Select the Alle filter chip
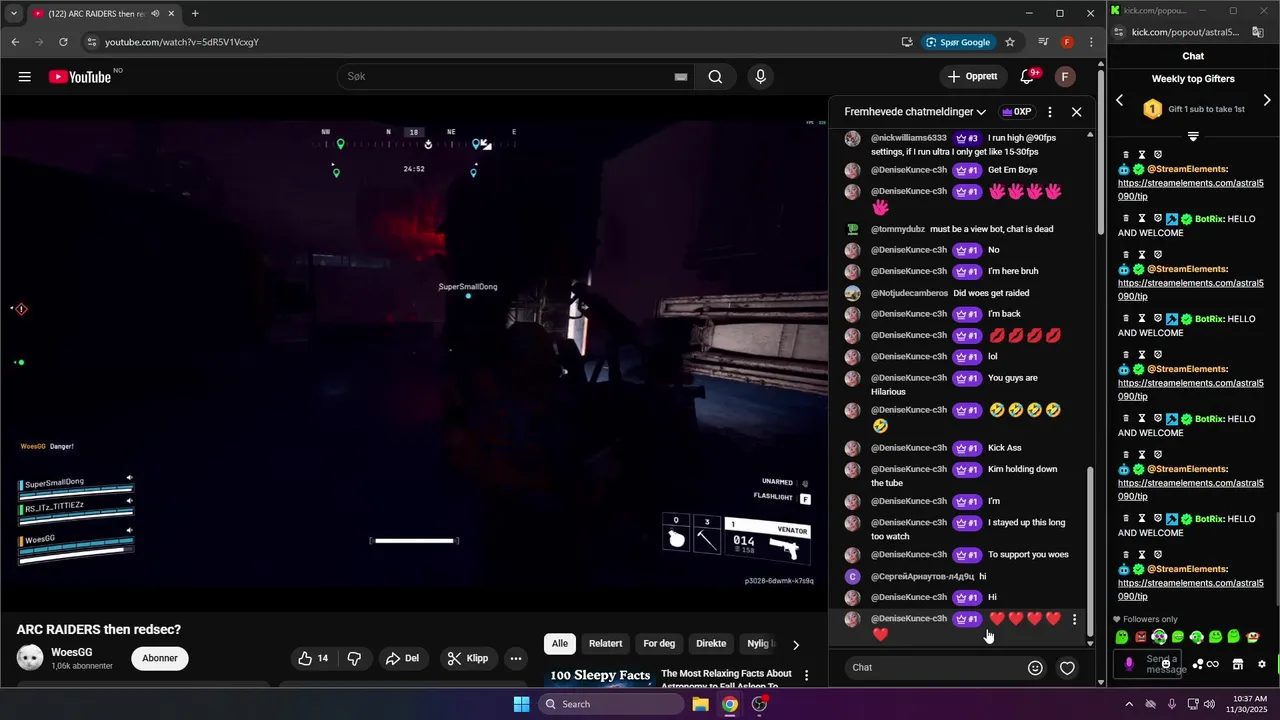The width and height of the screenshot is (1280, 720). (x=560, y=644)
